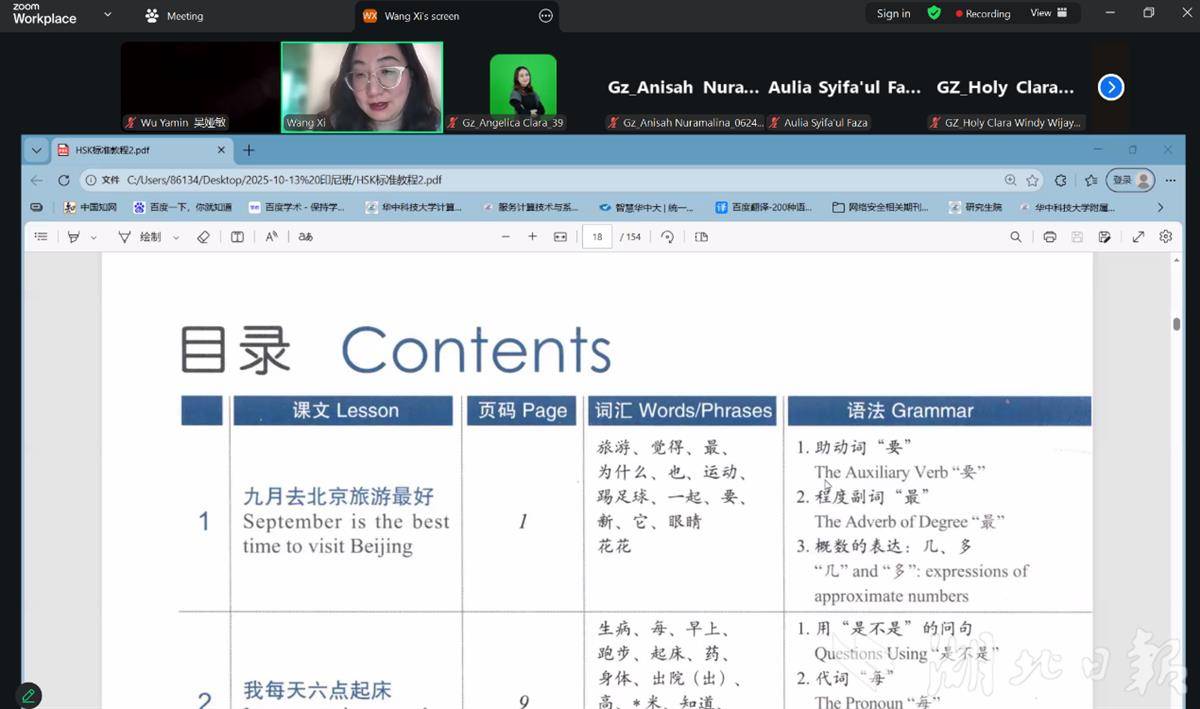This screenshot has width=1200, height=709.
Task: Click the address bar file path
Action: pyautogui.click(x=284, y=180)
